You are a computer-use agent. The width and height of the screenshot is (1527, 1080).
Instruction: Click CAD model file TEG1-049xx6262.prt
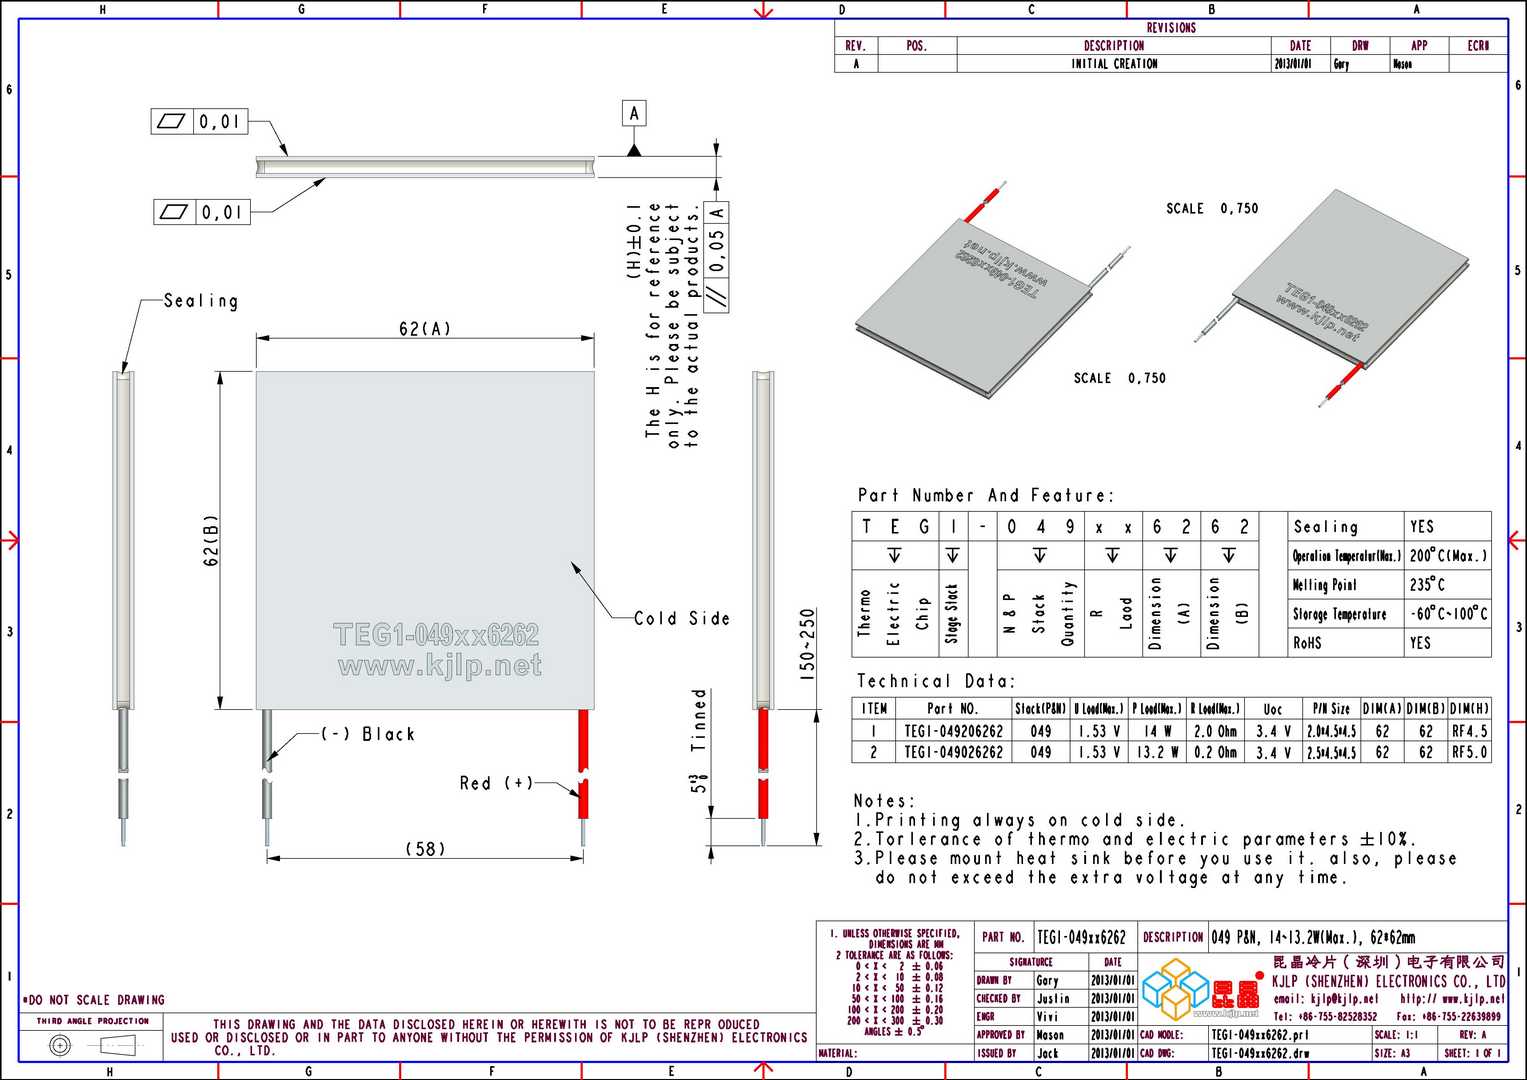(1259, 1035)
